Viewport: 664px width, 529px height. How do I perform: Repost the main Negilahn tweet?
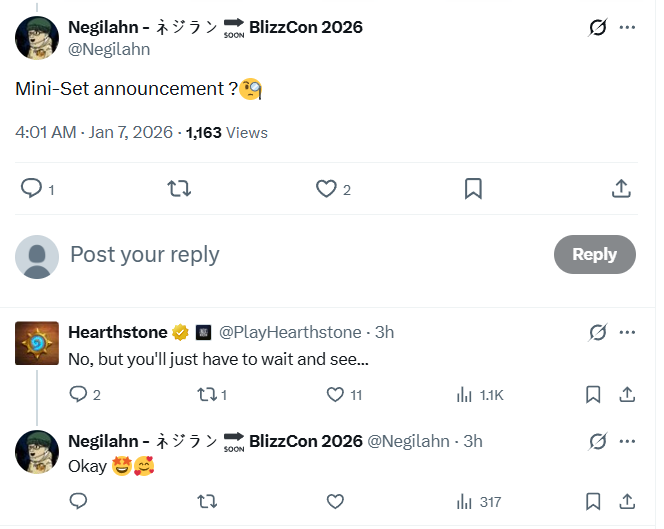coord(179,188)
